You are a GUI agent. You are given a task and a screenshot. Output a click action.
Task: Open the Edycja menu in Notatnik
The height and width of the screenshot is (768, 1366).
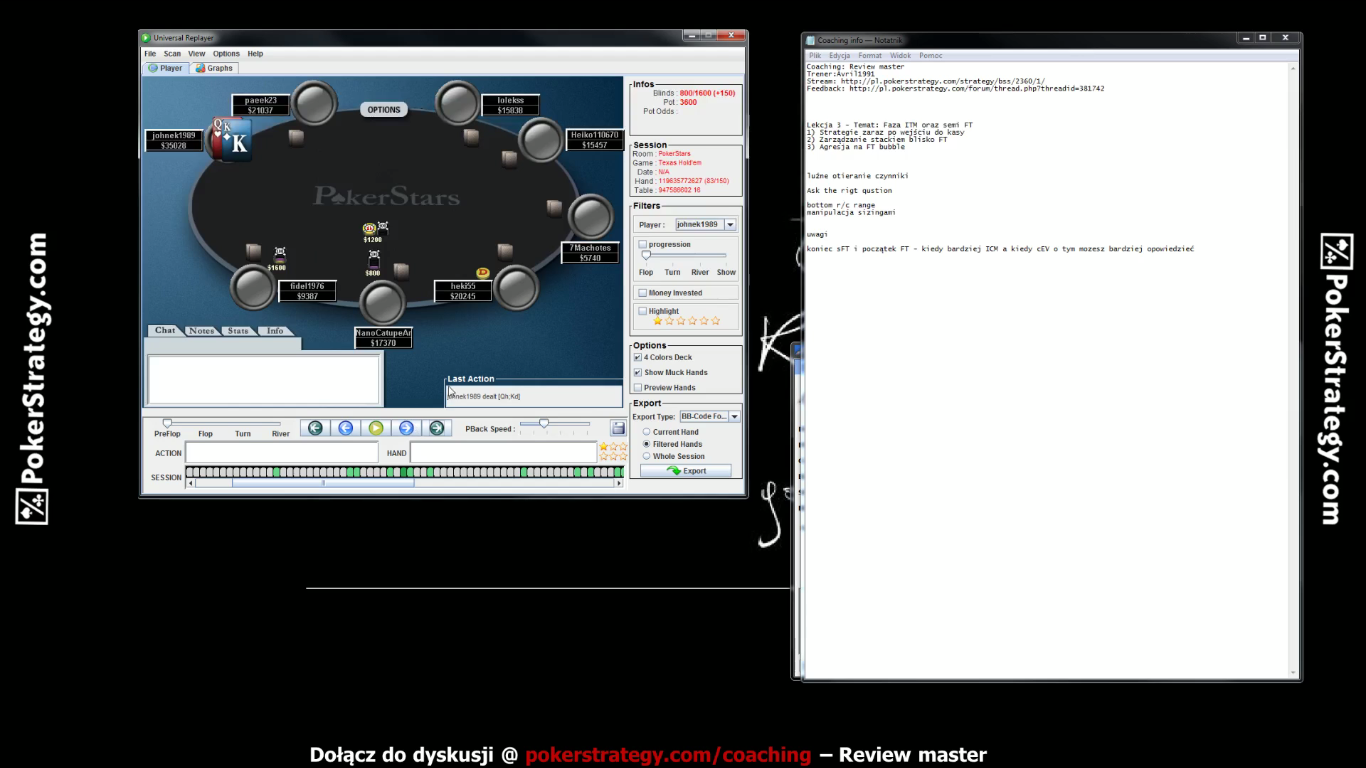tap(840, 56)
